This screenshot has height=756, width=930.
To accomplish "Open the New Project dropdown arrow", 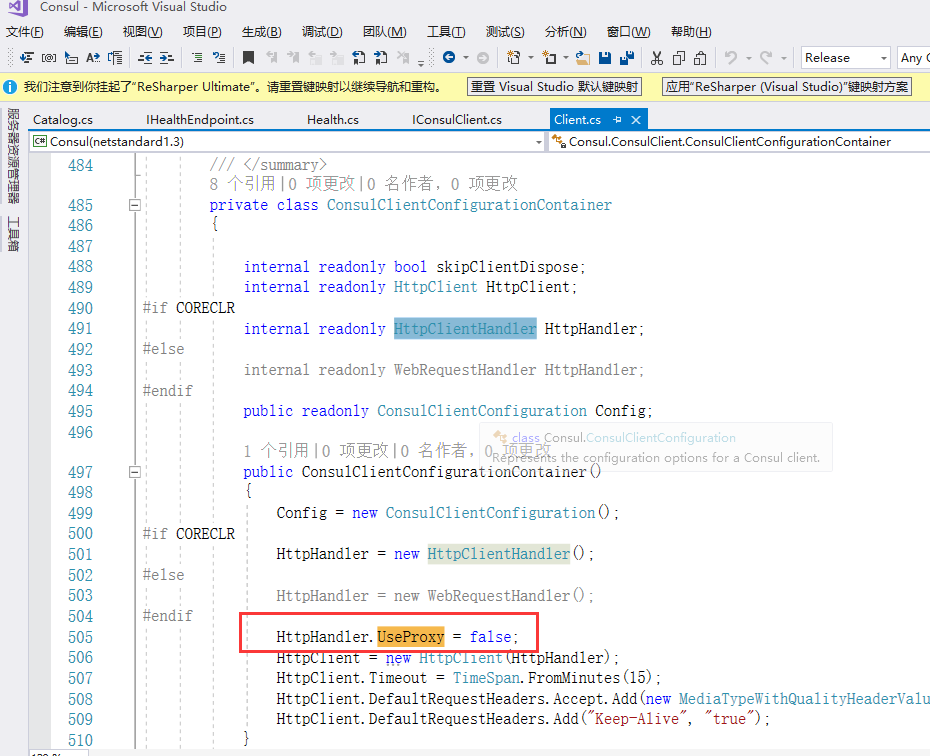I will 531,58.
